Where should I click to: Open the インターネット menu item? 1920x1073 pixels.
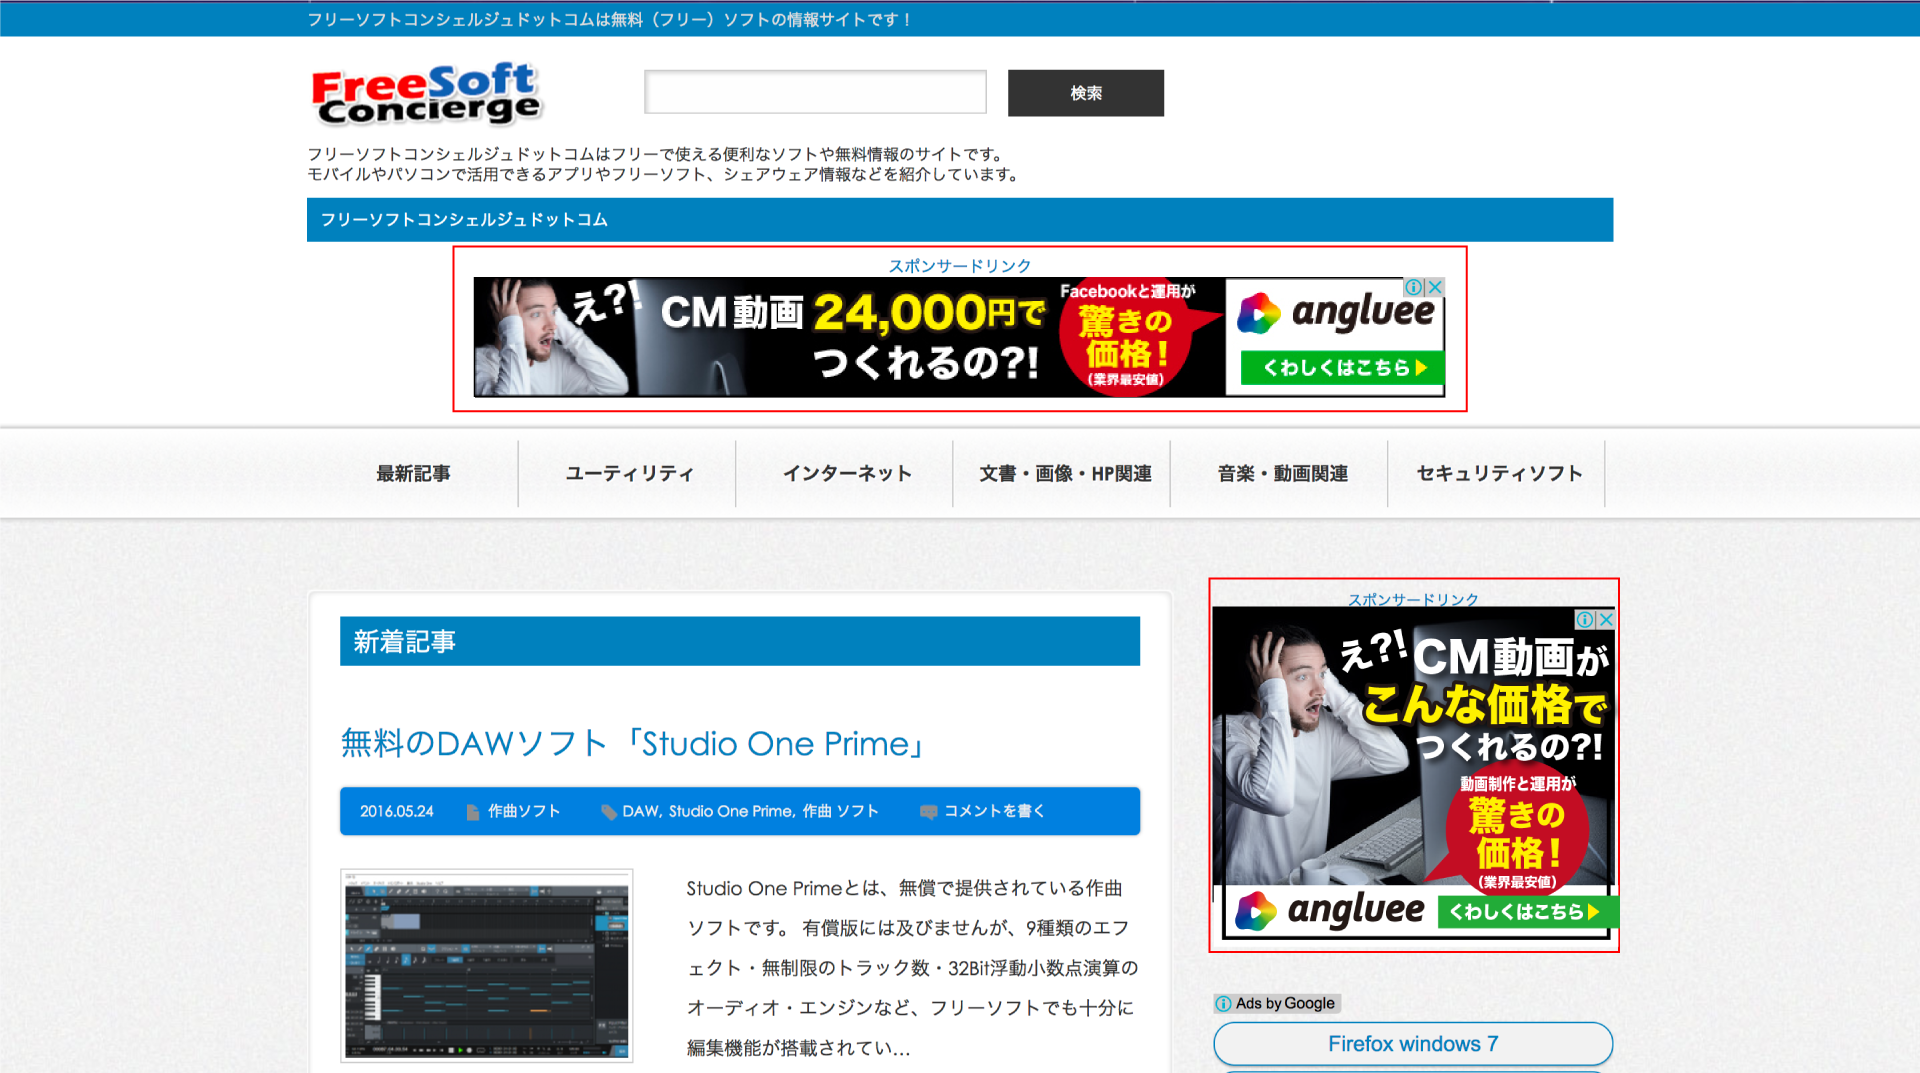(x=847, y=474)
